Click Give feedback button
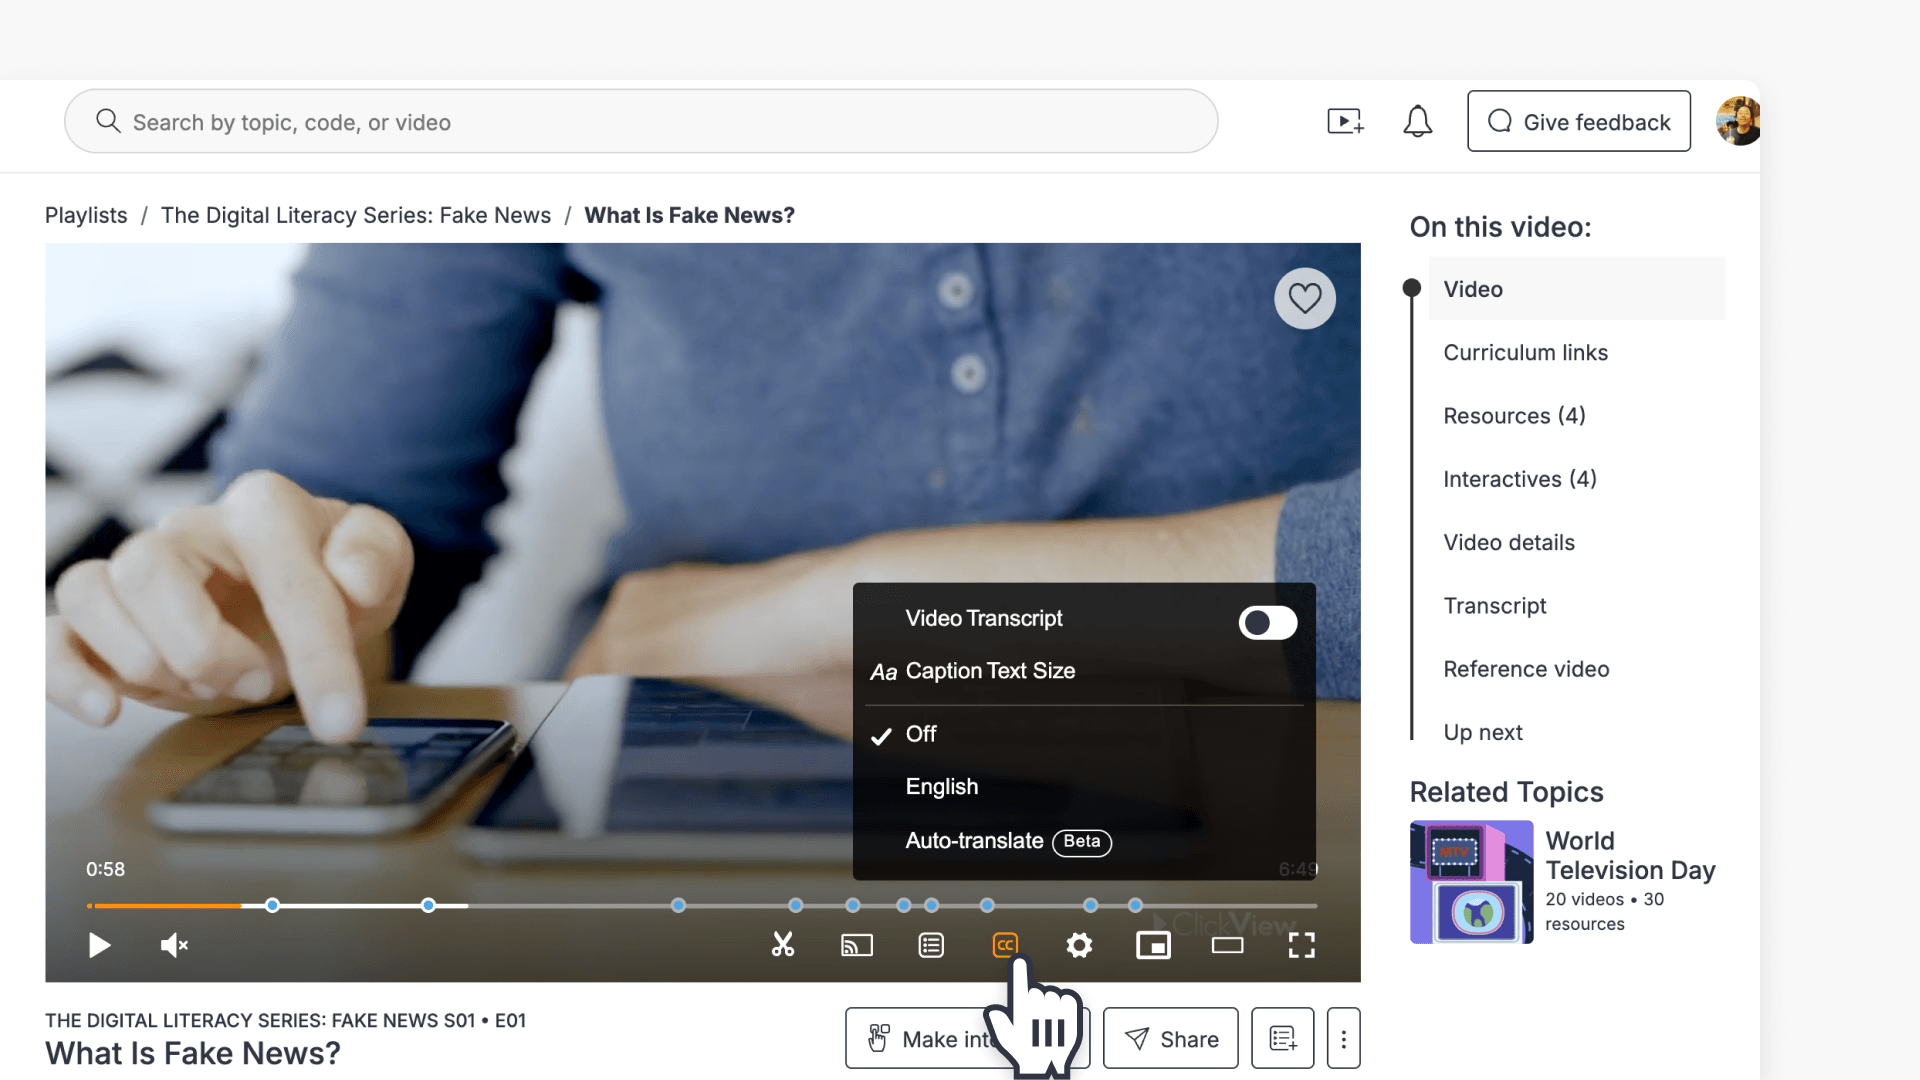This screenshot has width=1920, height=1080. (1579, 121)
